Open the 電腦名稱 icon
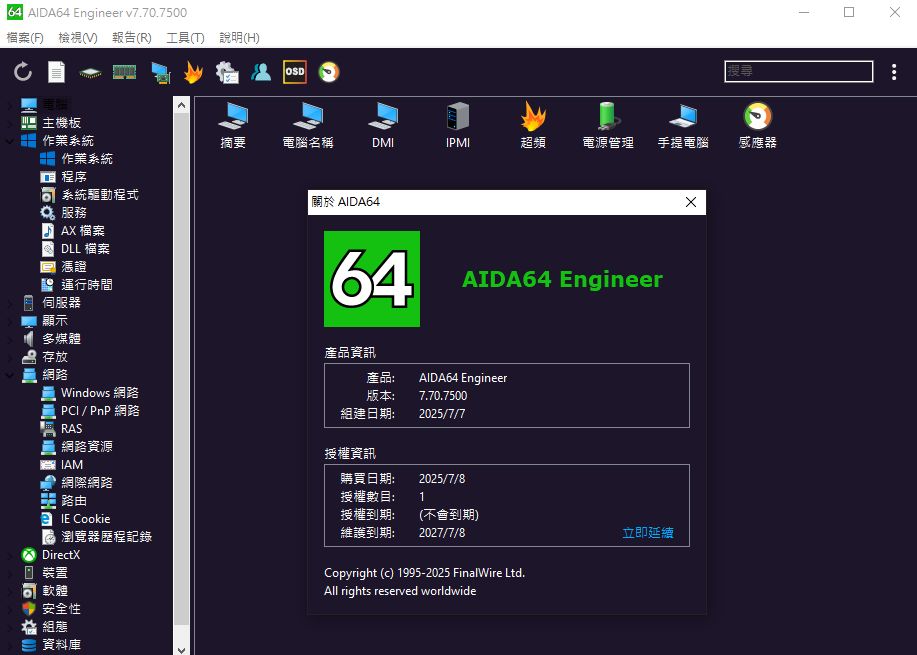 pos(308,125)
